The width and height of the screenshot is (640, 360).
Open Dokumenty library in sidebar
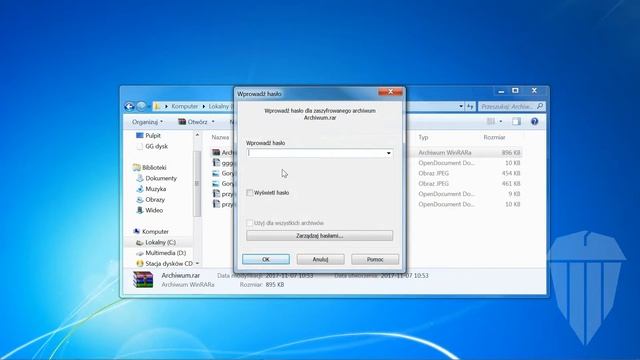[x=161, y=178]
